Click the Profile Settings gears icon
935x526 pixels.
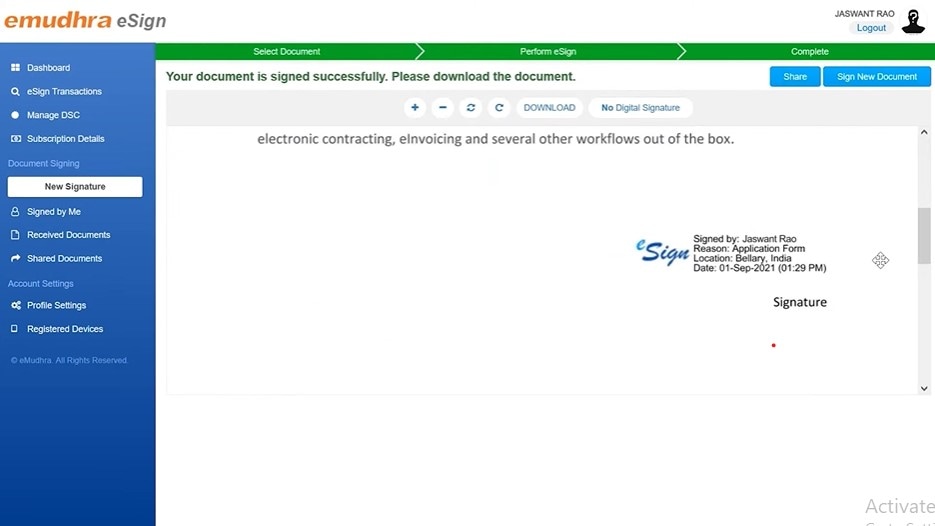click(x=16, y=305)
